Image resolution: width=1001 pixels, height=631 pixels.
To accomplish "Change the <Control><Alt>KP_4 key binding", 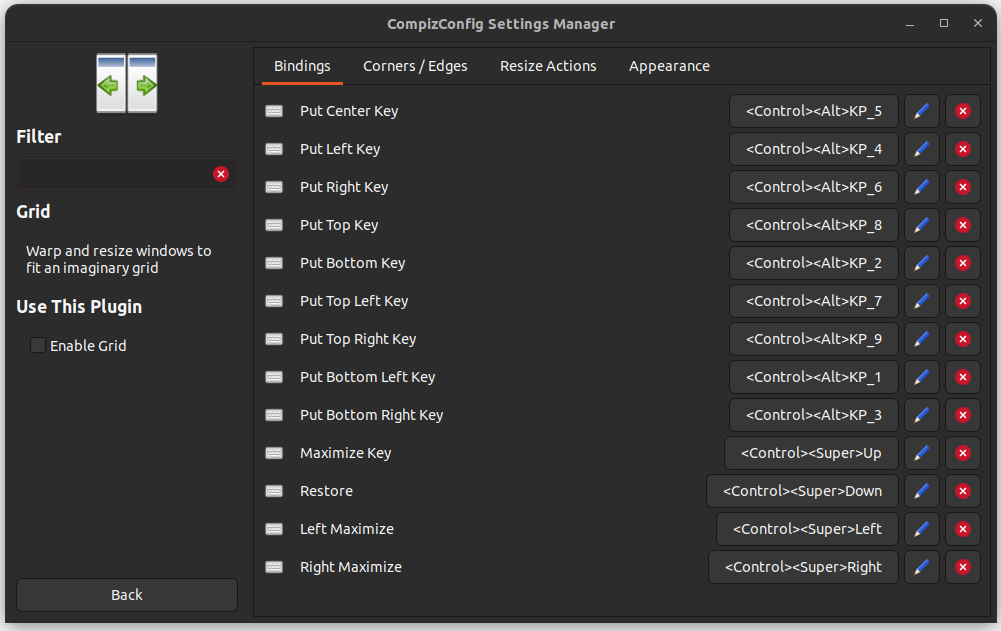I will (x=814, y=149).
